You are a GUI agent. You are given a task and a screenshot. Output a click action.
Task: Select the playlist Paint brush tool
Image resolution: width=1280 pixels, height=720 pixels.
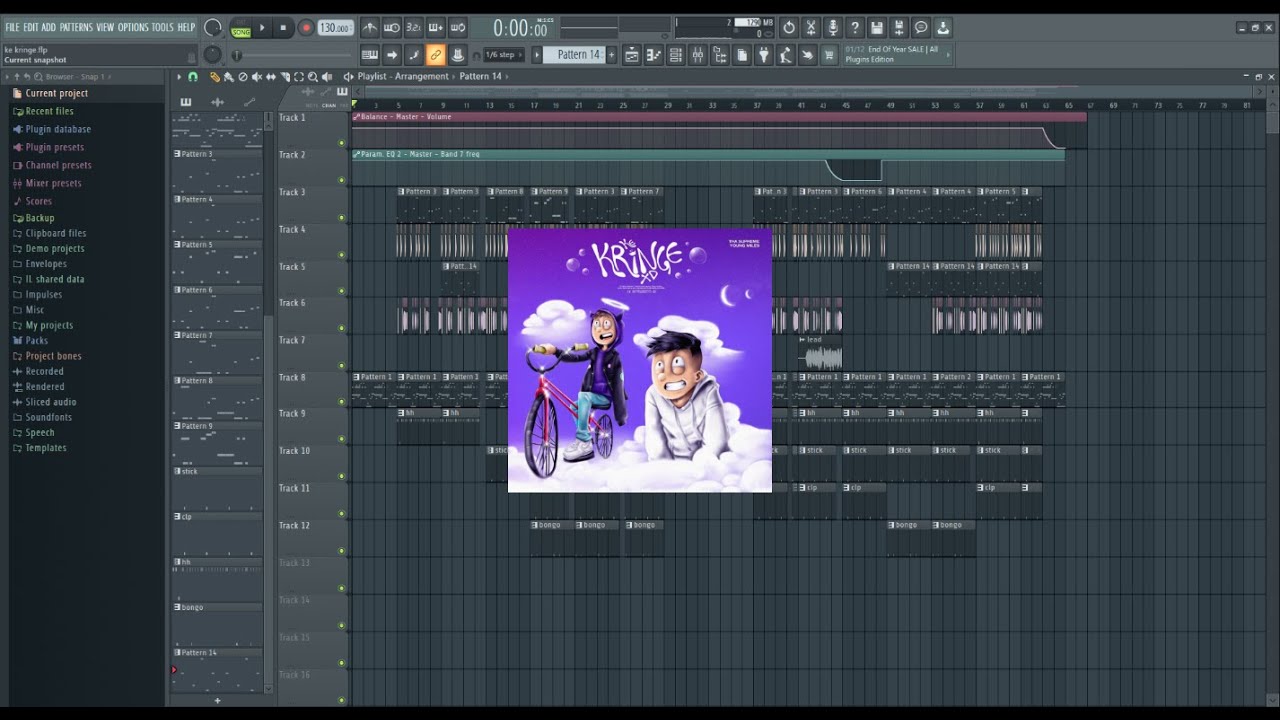coord(229,77)
